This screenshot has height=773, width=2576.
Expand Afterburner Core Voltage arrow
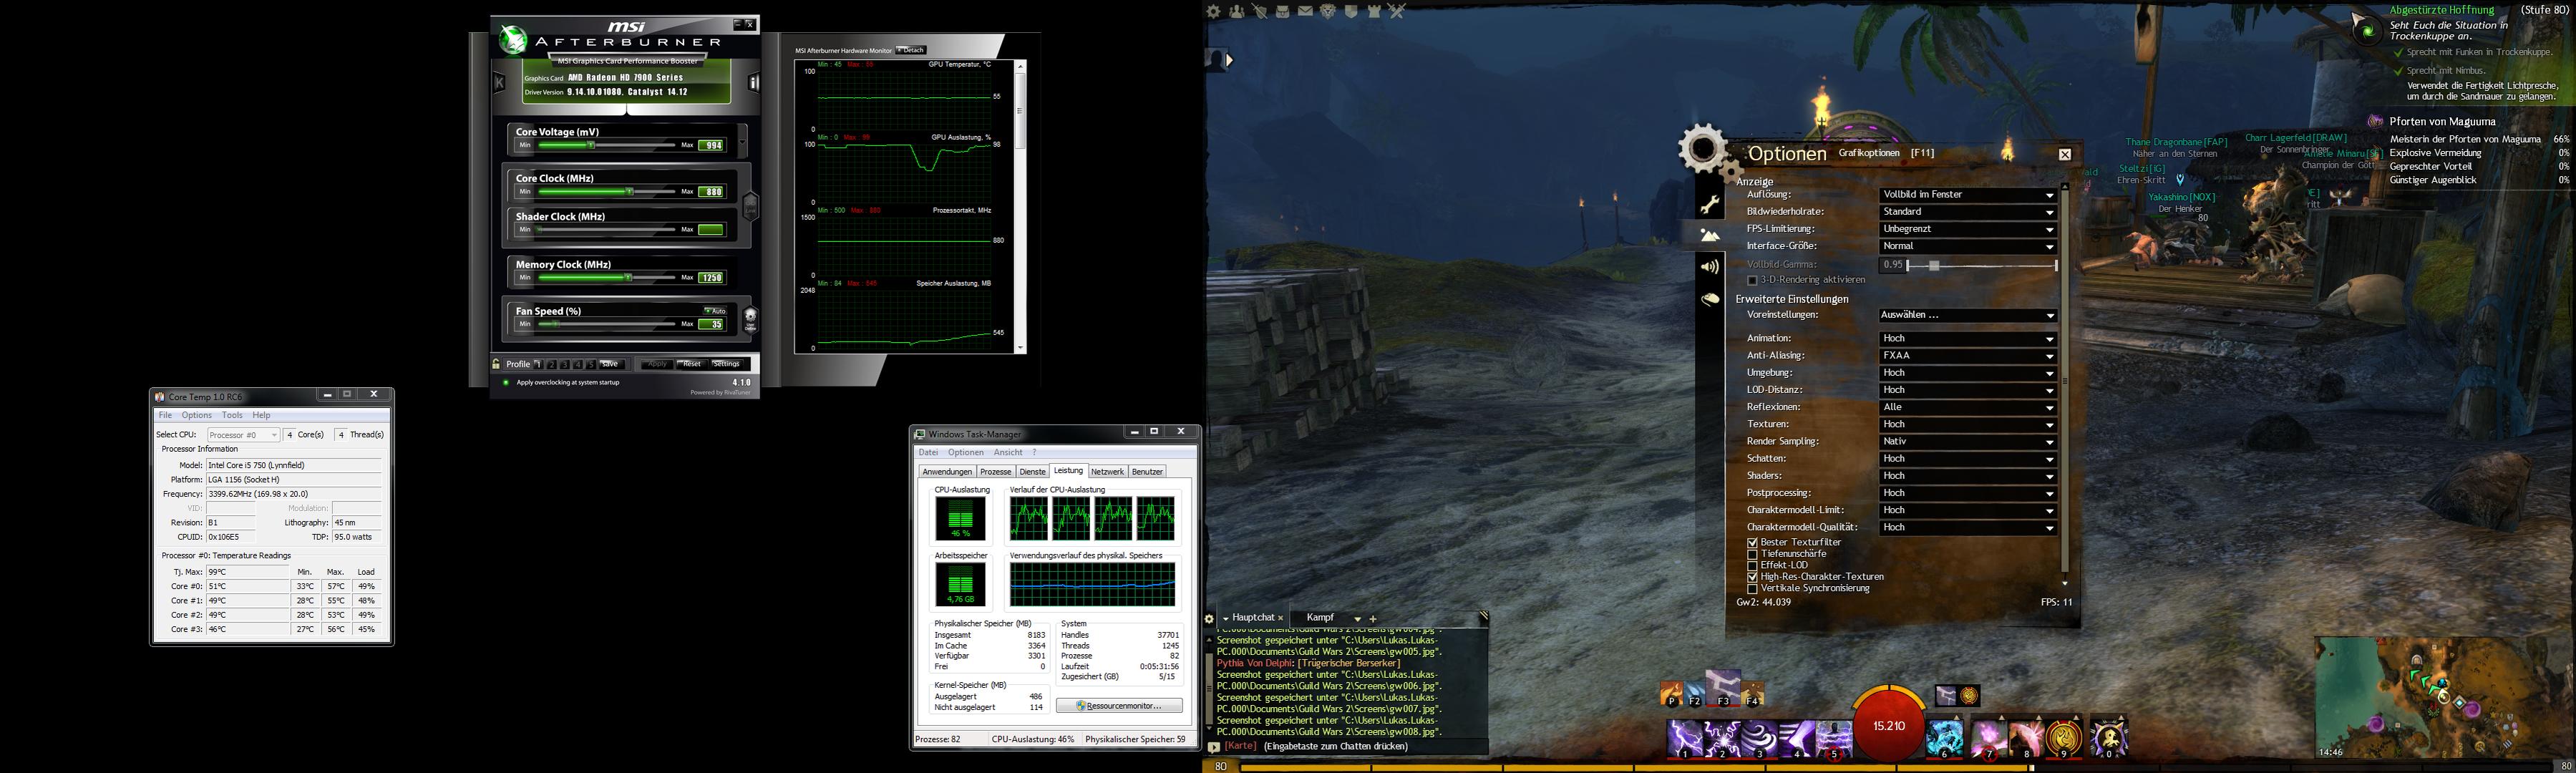click(x=742, y=141)
